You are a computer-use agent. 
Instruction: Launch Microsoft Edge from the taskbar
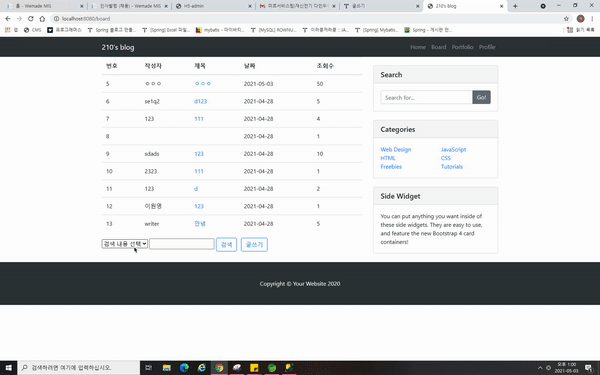tap(184, 368)
